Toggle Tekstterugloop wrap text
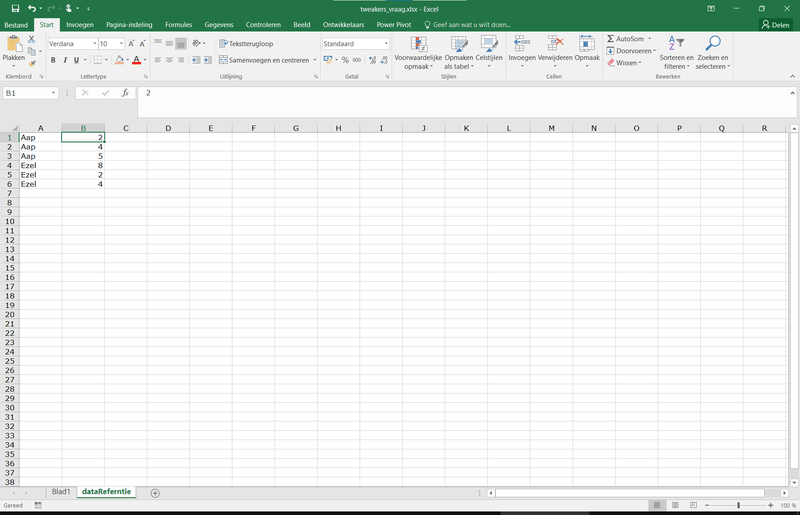This screenshot has height=515, width=800. click(246, 44)
